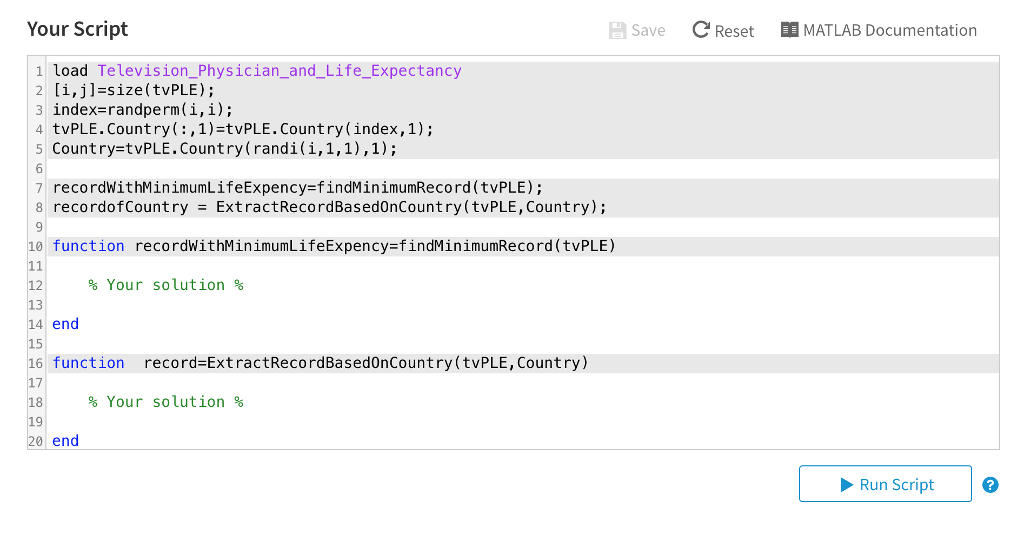Viewport: 1024px width, 540px height.
Task: Click empty line 13 in the editor
Action: pos(522,305)
